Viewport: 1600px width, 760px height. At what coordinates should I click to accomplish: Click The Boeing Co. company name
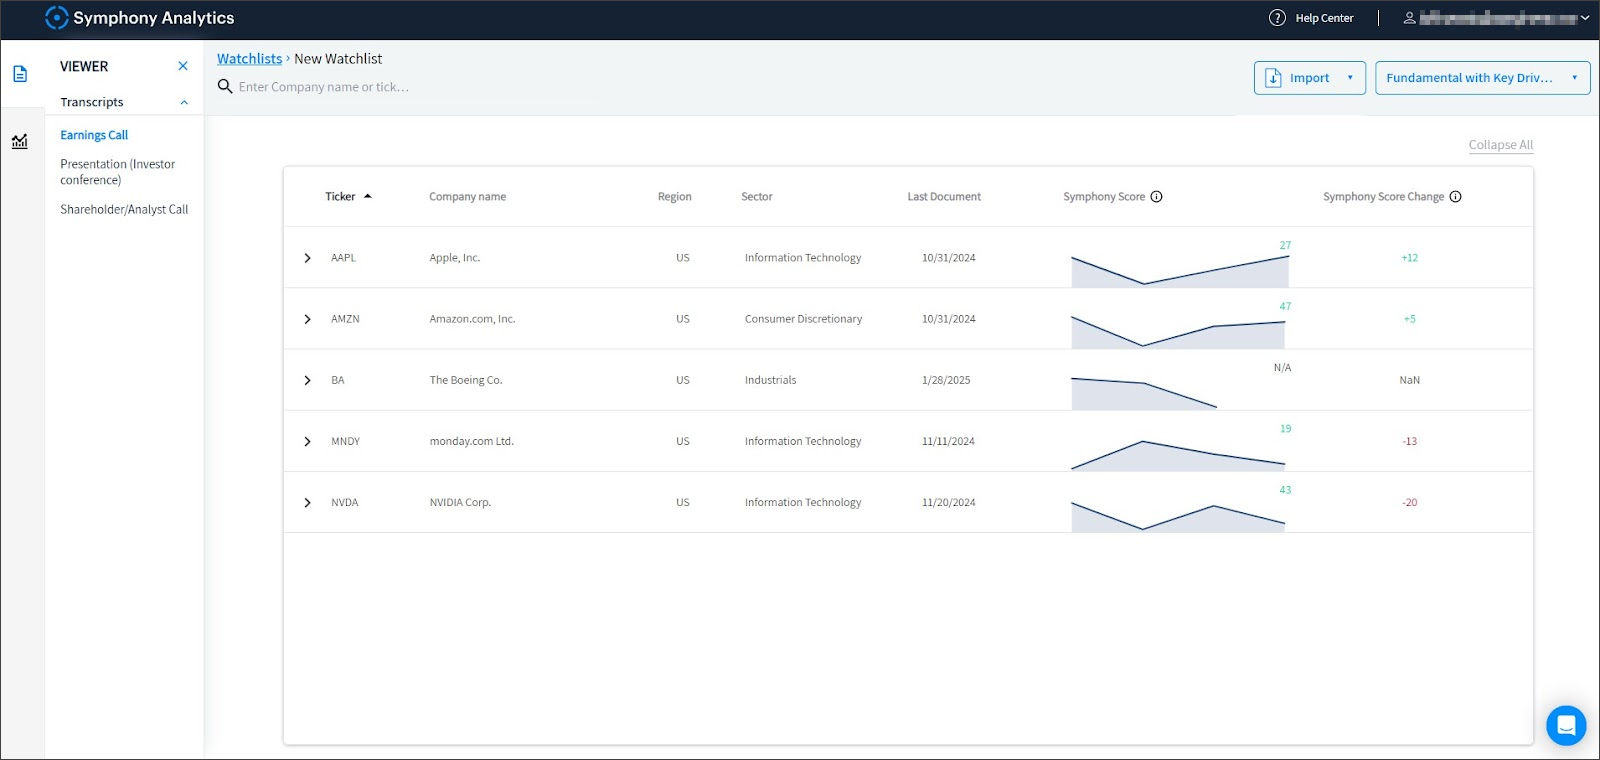[x=466, y=380]
